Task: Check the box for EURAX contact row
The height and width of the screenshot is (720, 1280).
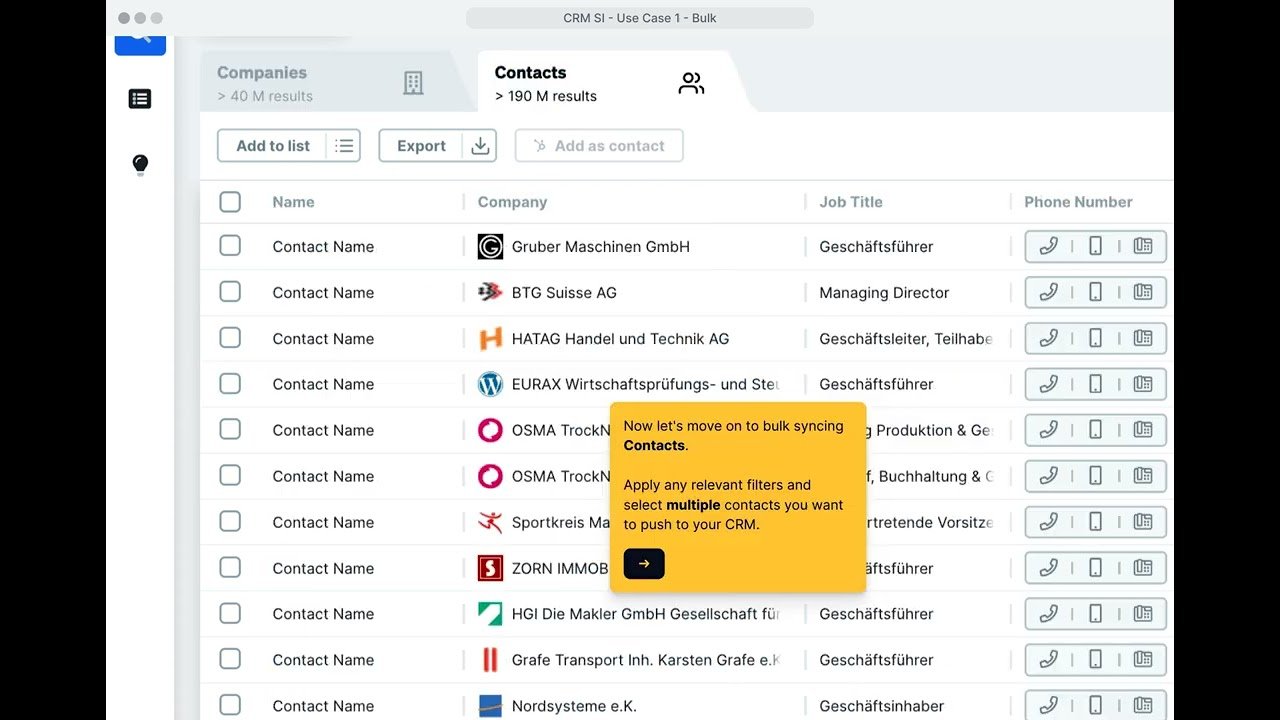Action: (230, 384)
